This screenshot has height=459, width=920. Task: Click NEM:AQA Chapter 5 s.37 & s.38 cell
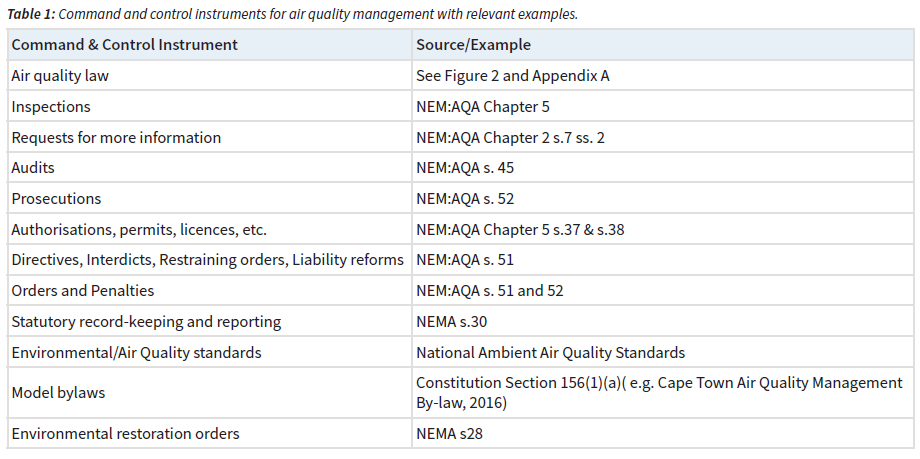point(519,230)
